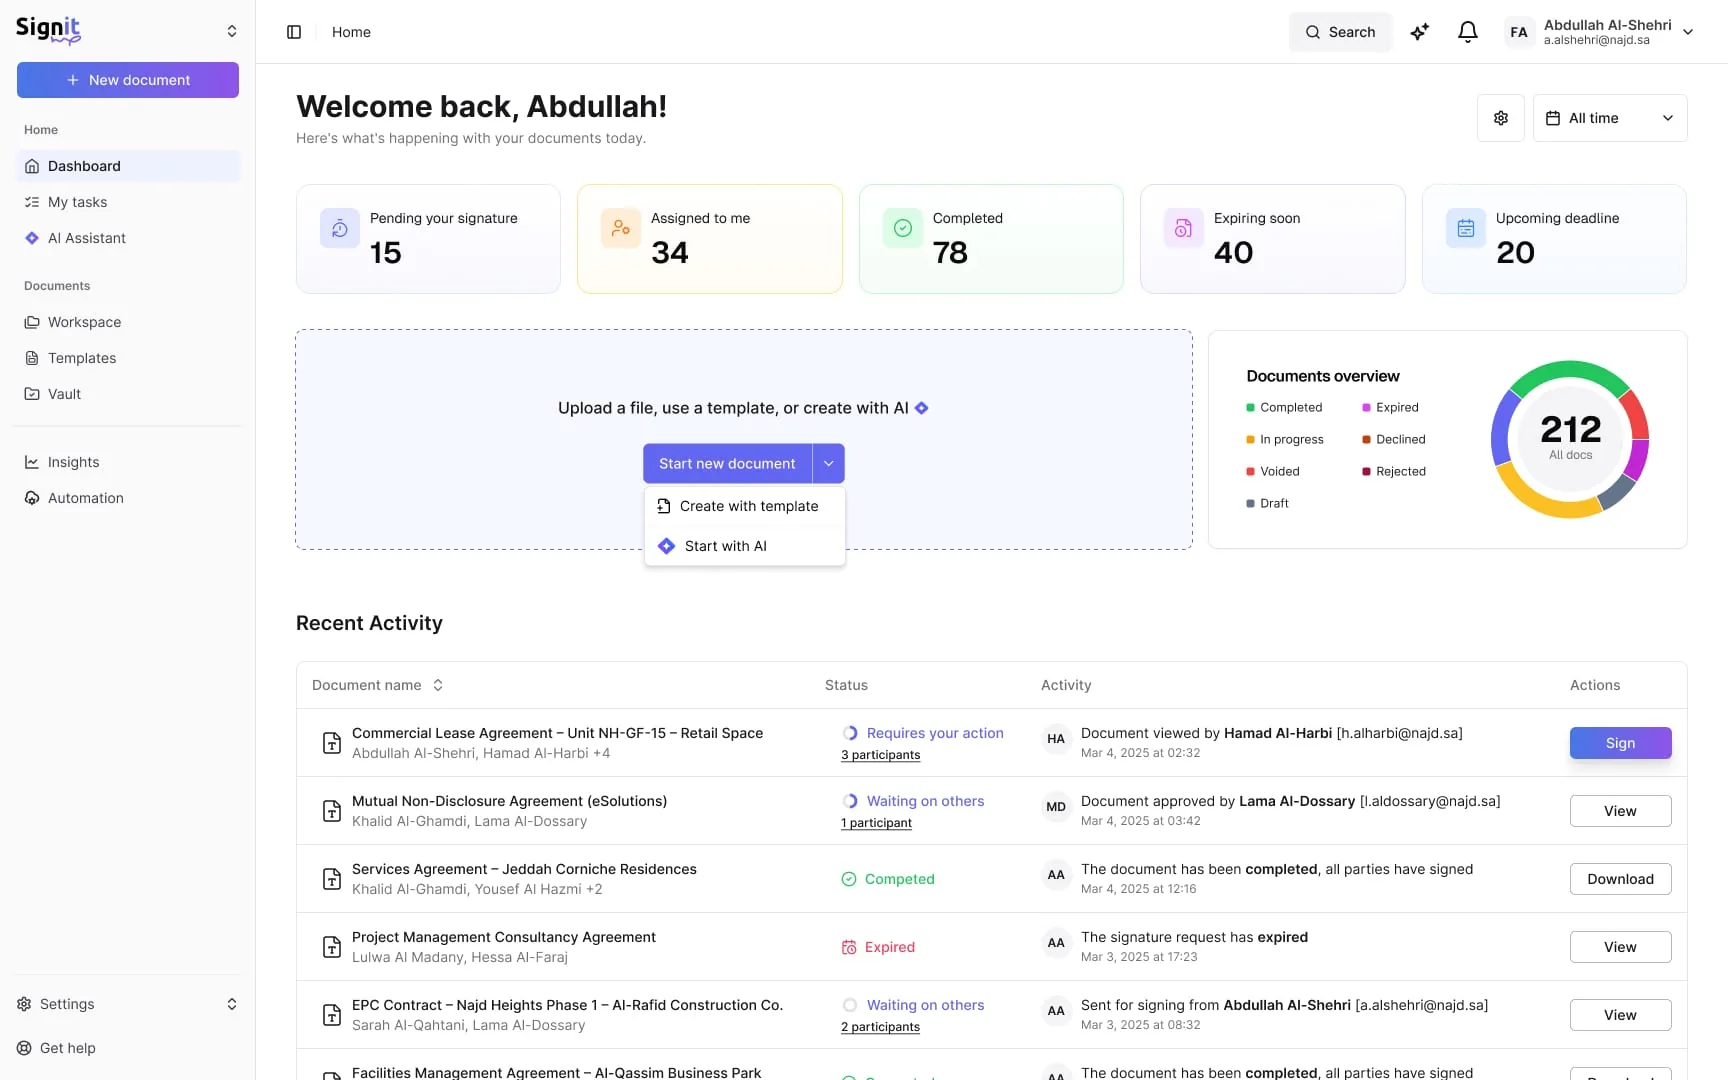The height and width of the screenshot is (1080, 1728).
Task: Select Templates in the sidebar
Action: click(82, 358)
